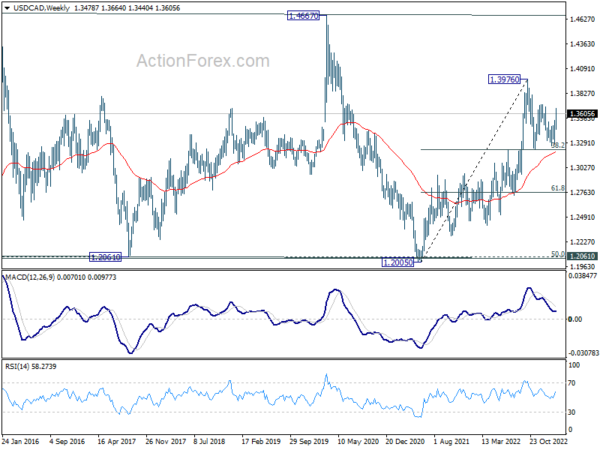Viewport: 600px width, 450px height.
Task: Click the USDCAD.Weekly chart title text
Action: point(41,8)
